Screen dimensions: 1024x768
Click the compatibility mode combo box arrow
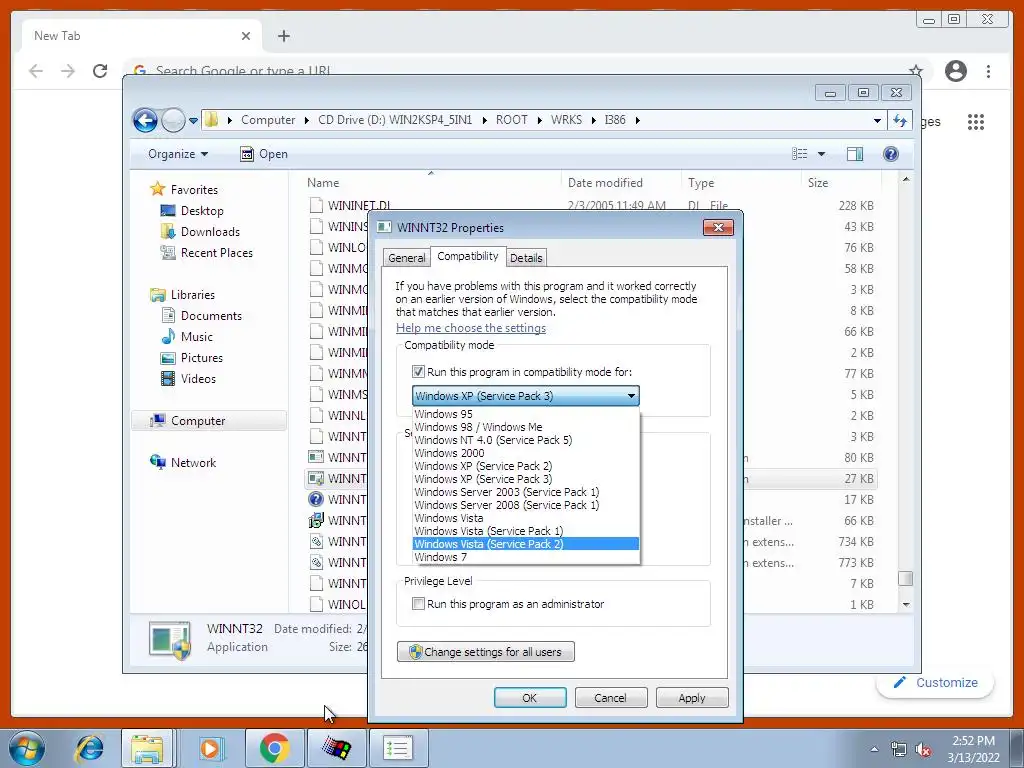[x=631, y=396]
